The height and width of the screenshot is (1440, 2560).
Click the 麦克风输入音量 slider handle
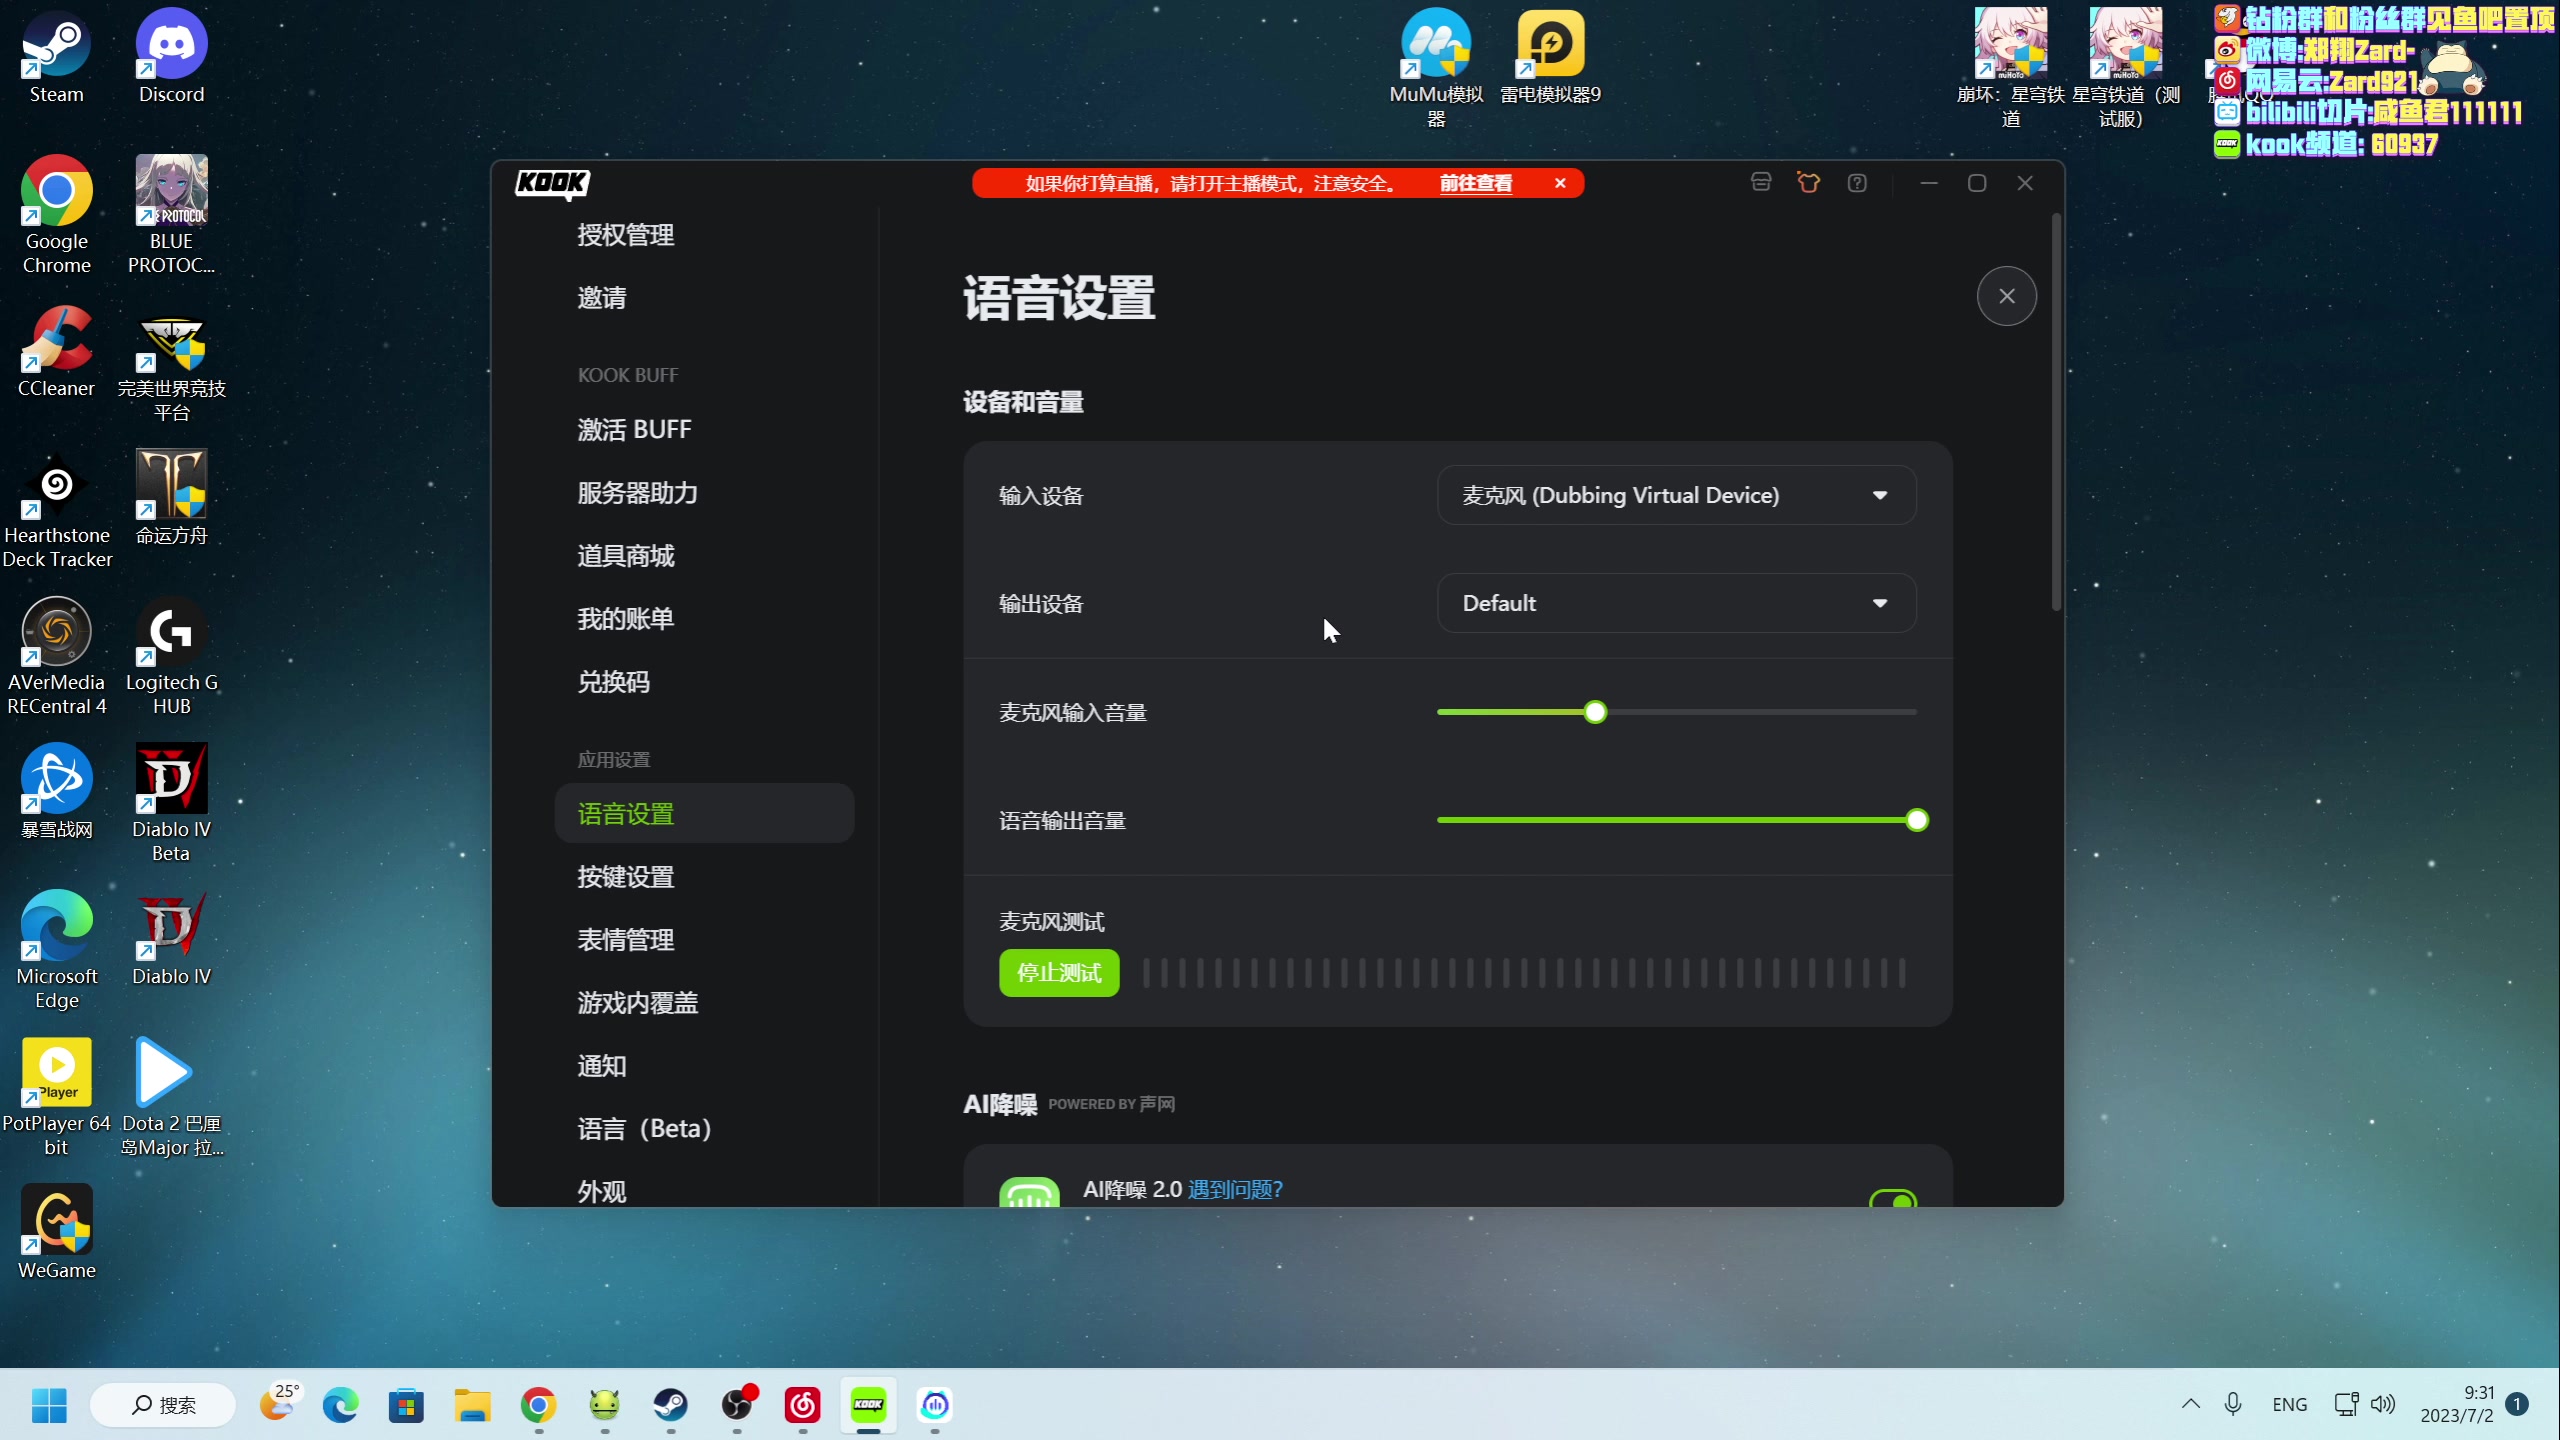1595,712
